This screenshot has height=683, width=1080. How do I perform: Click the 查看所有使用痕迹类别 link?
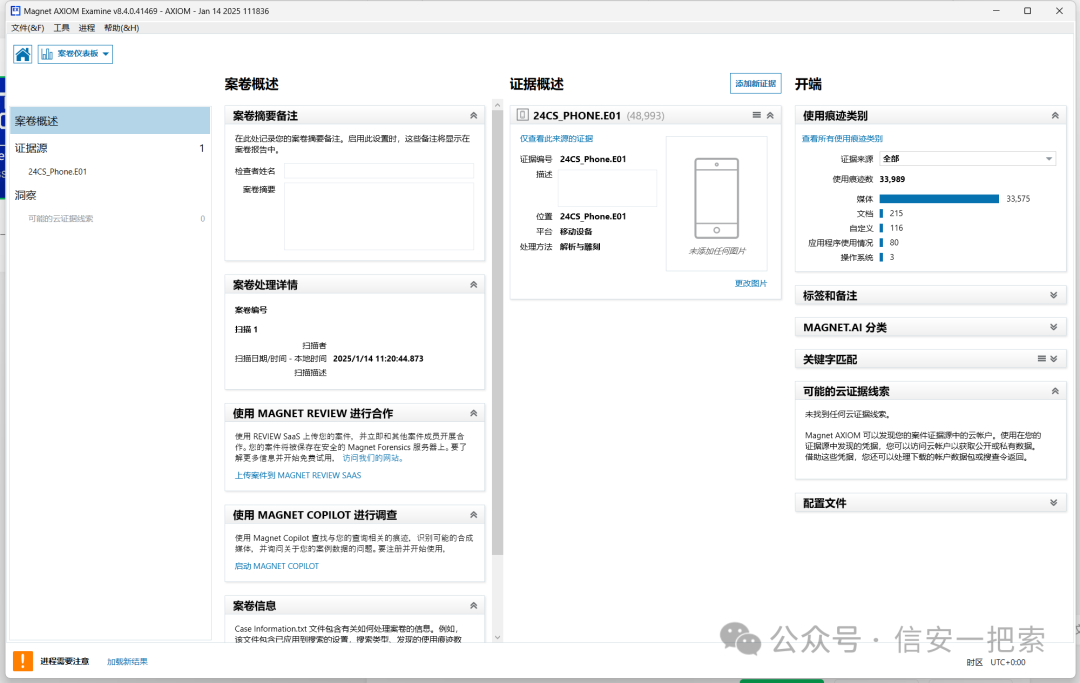point(842,138)
